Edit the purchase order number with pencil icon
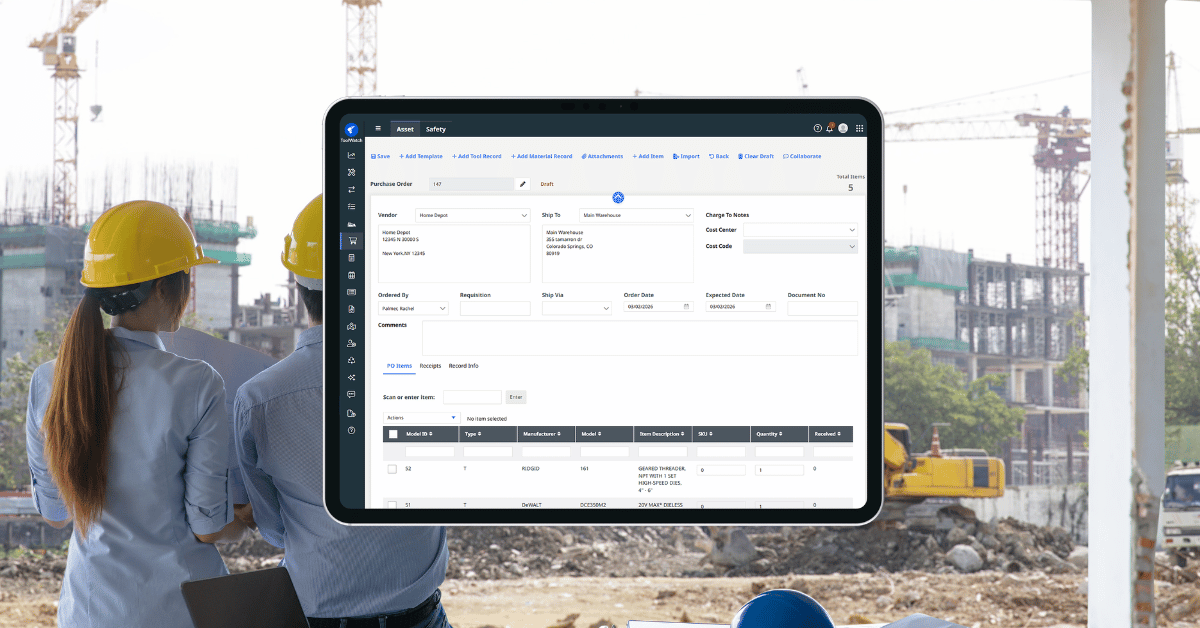Screen dimensions: 1200x628 point(523,184)
